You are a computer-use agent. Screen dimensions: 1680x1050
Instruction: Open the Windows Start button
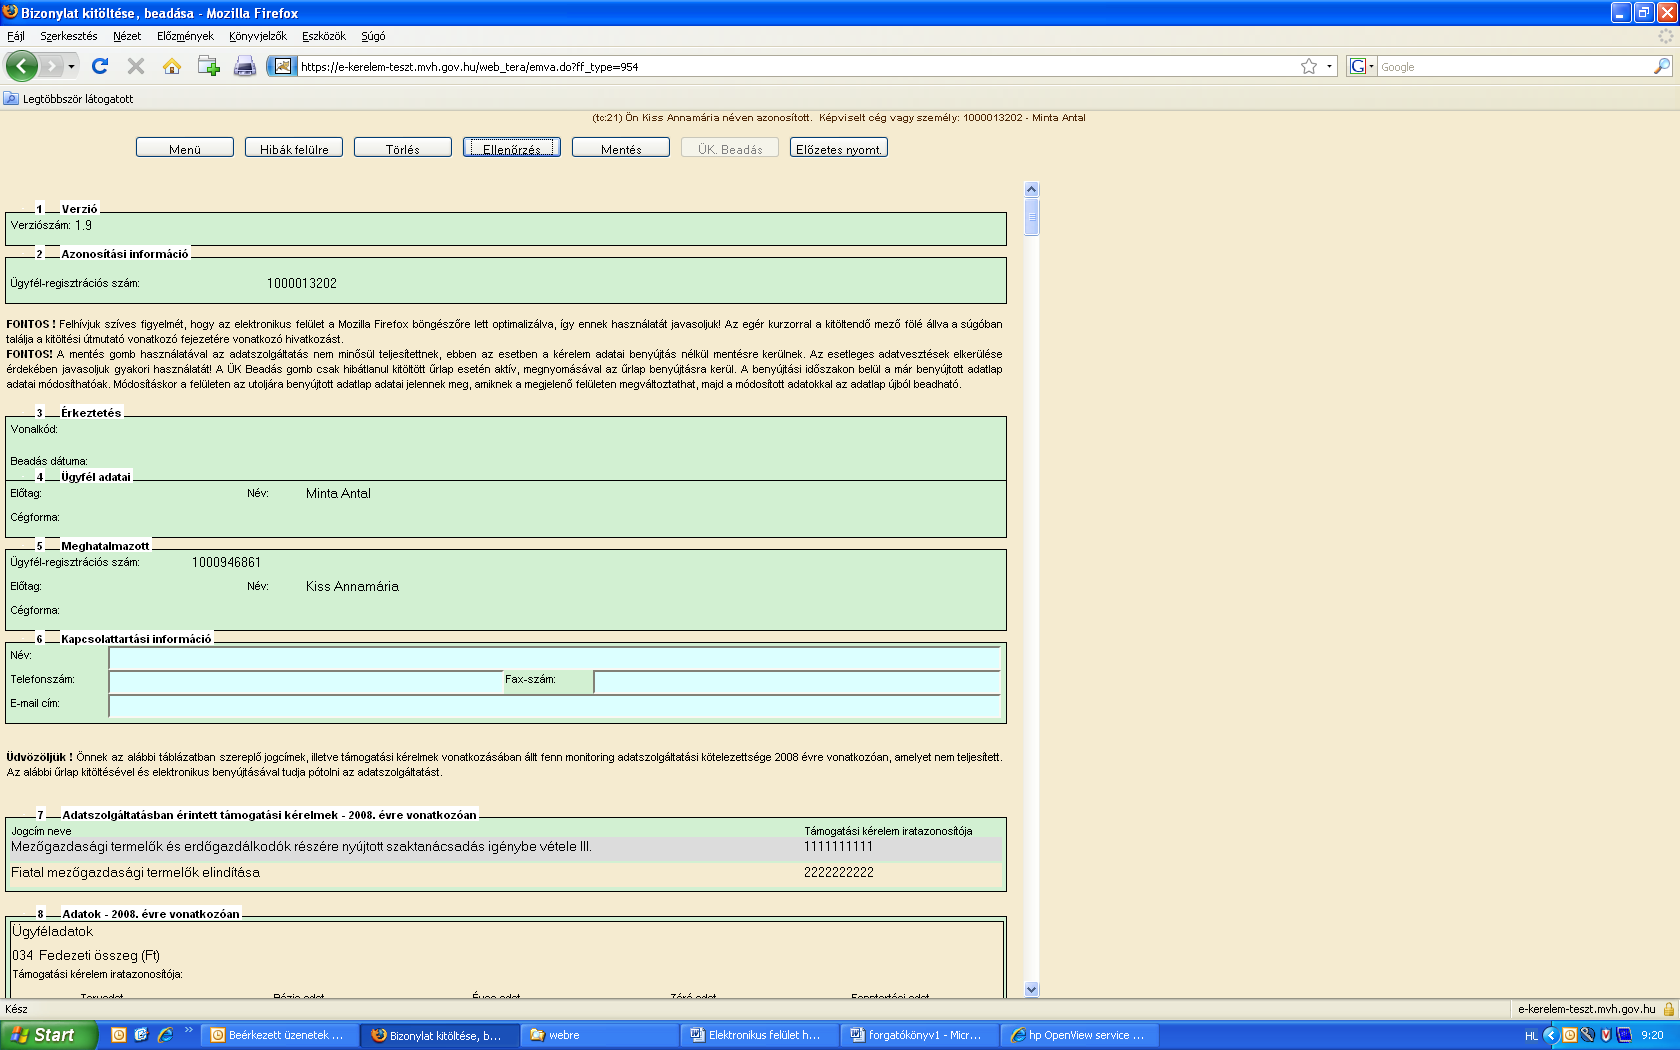[x=48, y=1035]
